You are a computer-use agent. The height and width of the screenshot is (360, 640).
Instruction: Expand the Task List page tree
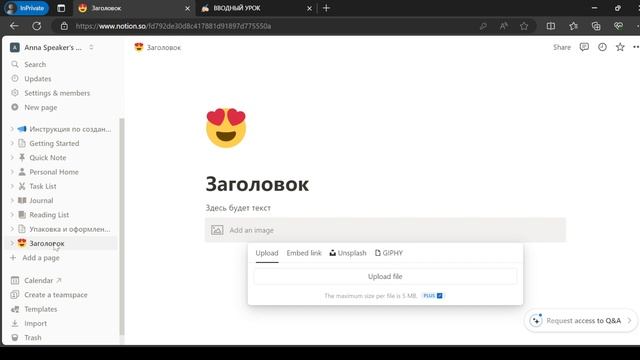[x=12, y=186]
